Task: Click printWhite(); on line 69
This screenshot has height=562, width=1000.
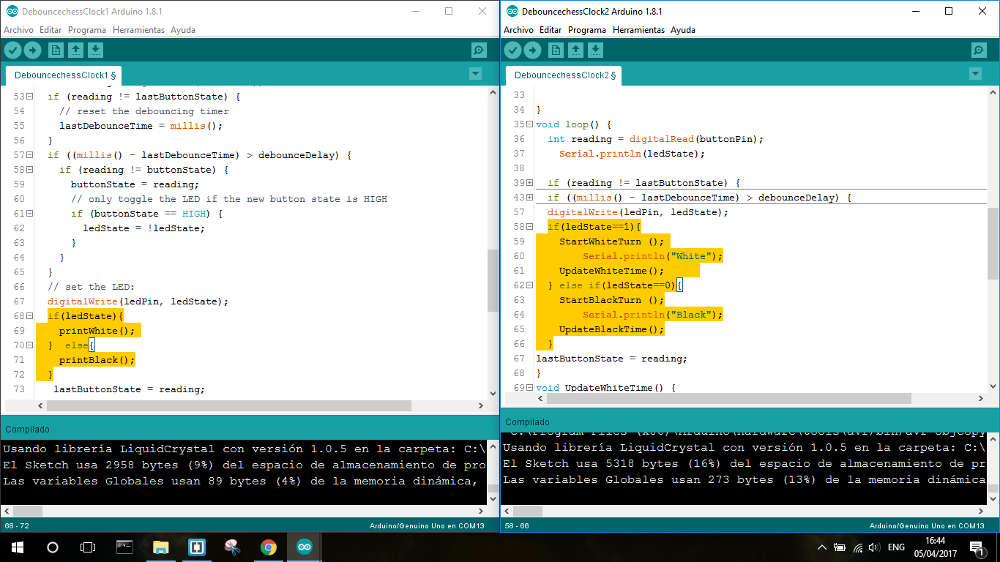Action: (97, 330)
